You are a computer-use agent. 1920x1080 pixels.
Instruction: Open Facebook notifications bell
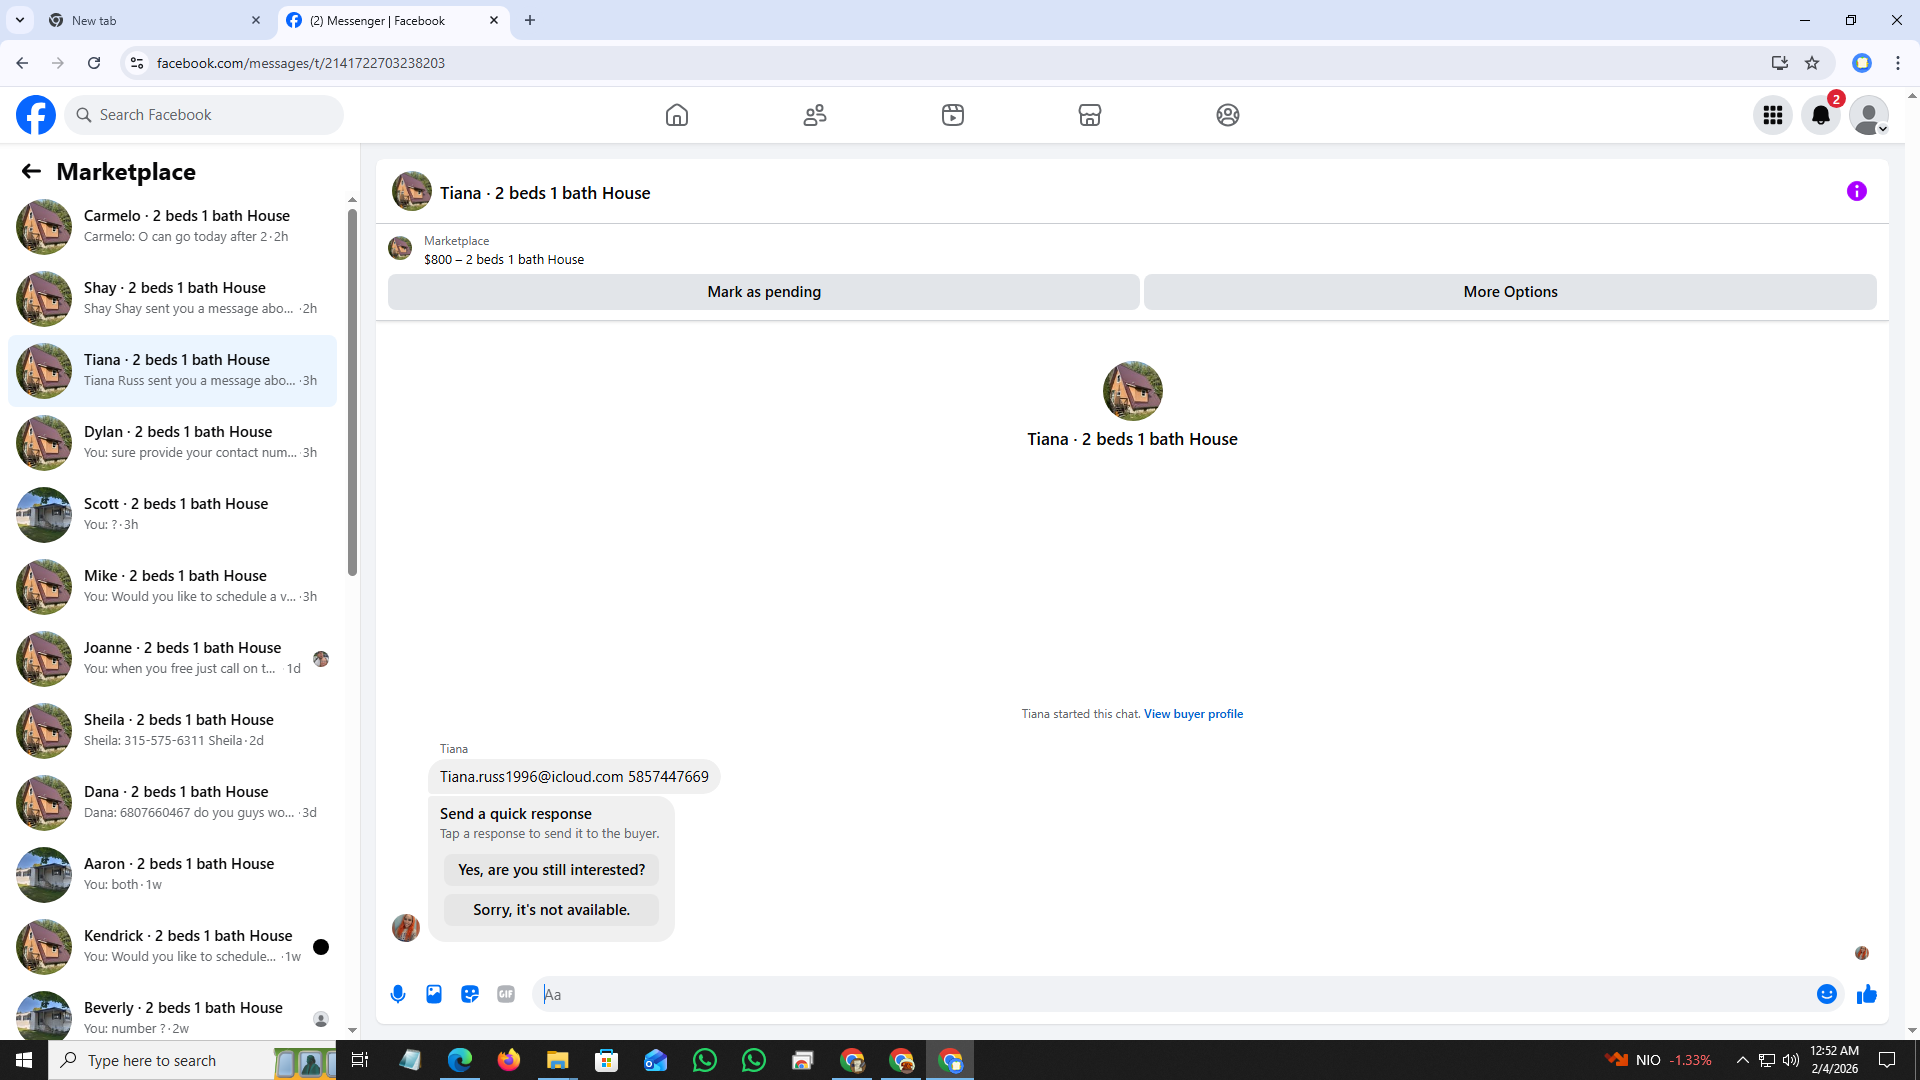(1820, 115)
